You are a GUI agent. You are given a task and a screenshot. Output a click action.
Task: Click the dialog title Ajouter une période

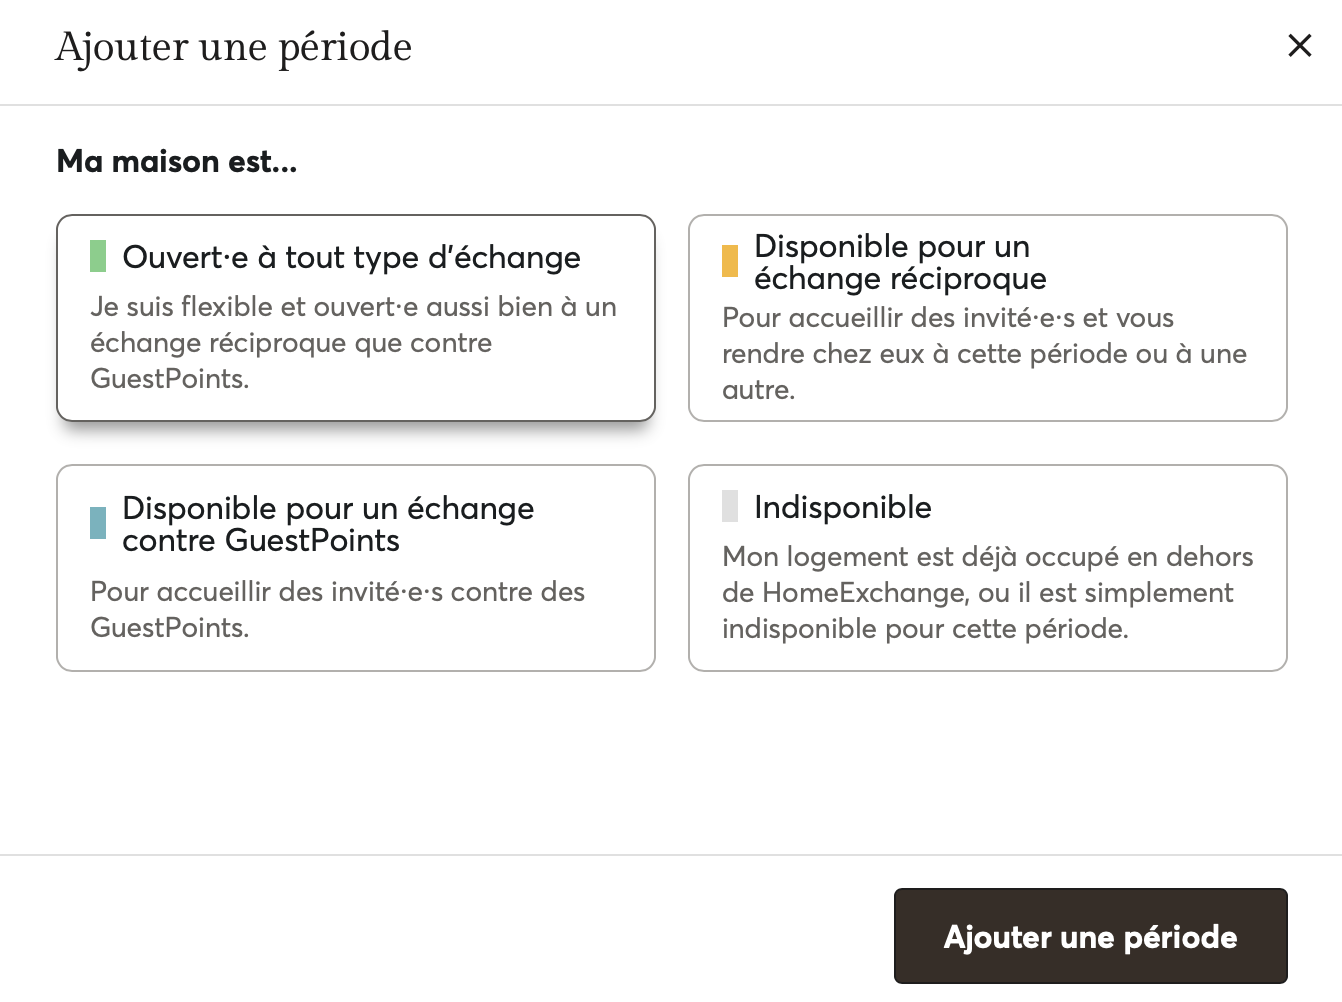point(234,47)
